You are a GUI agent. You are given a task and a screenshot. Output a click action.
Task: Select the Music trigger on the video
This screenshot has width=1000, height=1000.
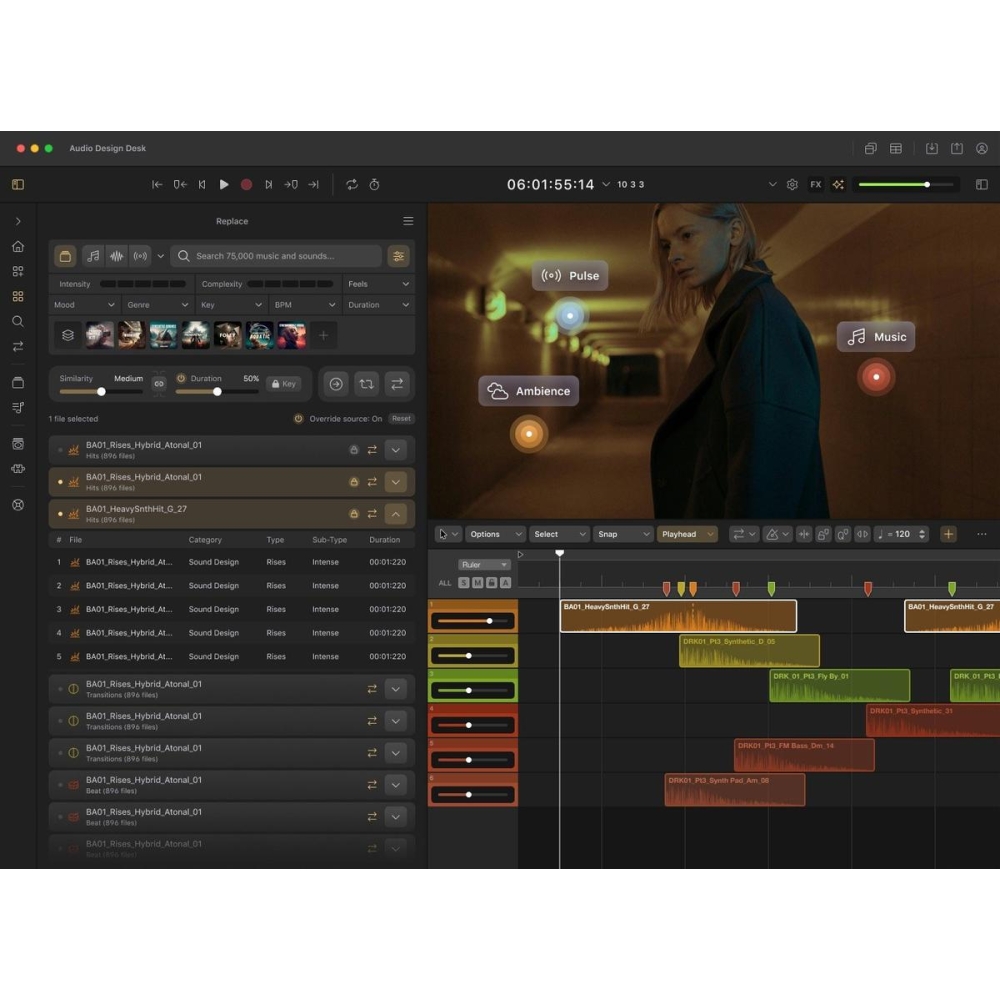click(x=876, y=337)
